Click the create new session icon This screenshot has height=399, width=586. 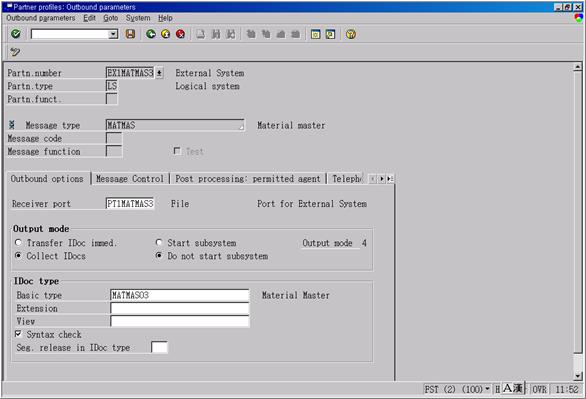[x=315, y=34]
